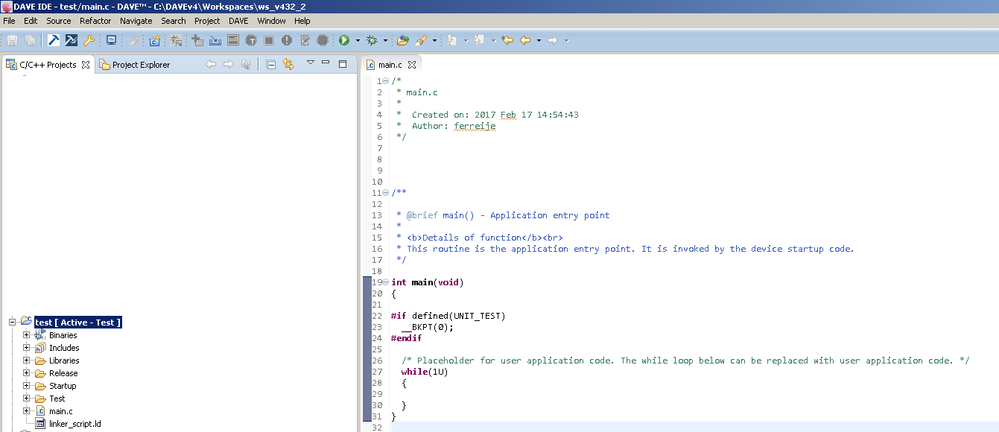Click the 'int main(void)' code line
The width and height of the screenshot is (999, 432).
pos(428,282)
